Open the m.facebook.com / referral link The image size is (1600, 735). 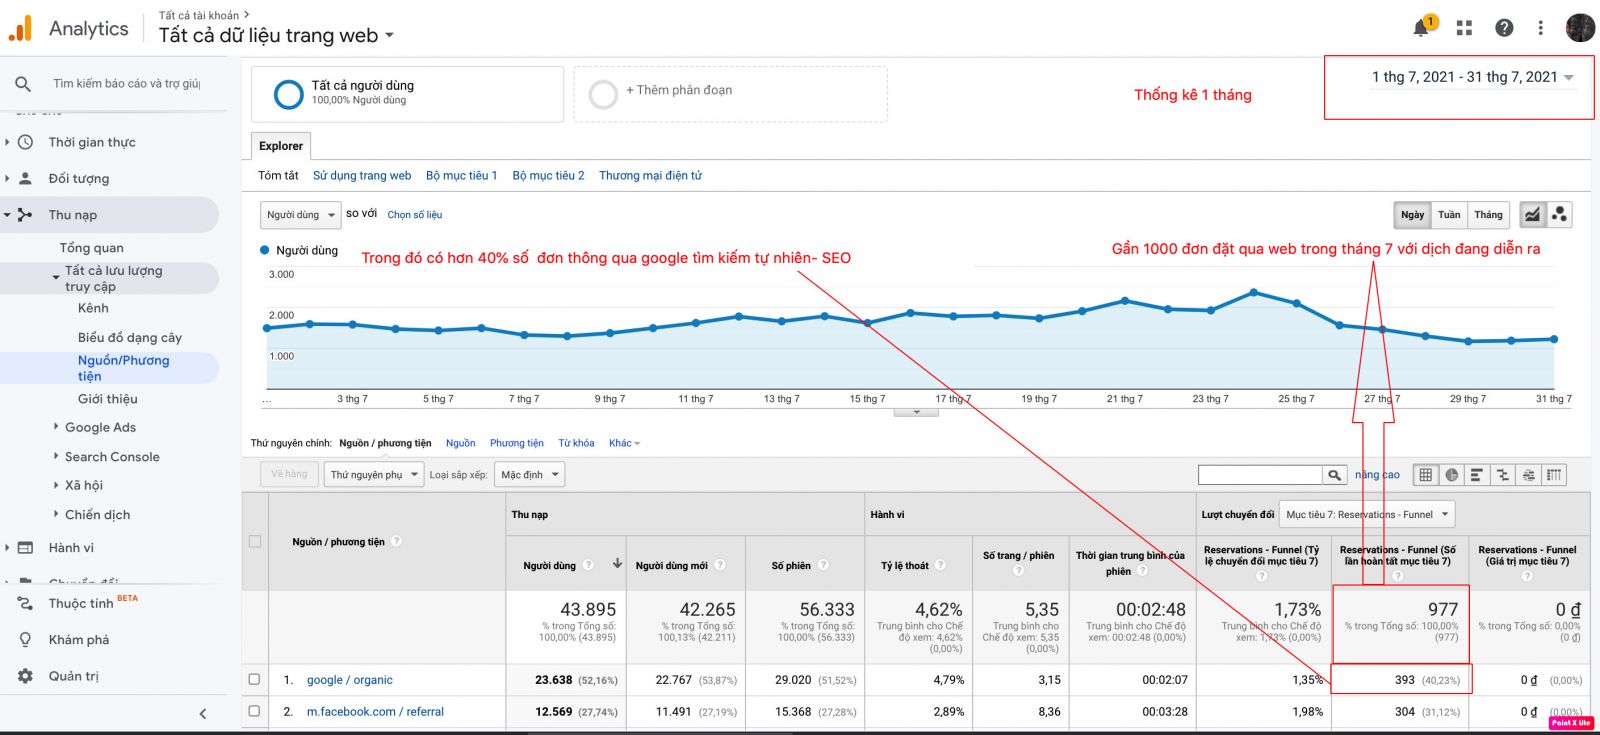[x=375, y=712]
